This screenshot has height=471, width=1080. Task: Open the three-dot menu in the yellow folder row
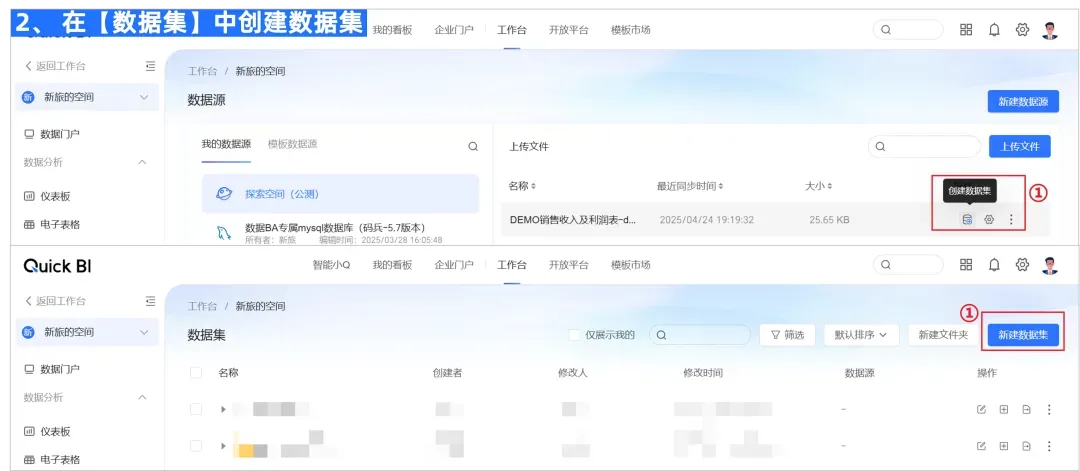[x=1049, y=446]
